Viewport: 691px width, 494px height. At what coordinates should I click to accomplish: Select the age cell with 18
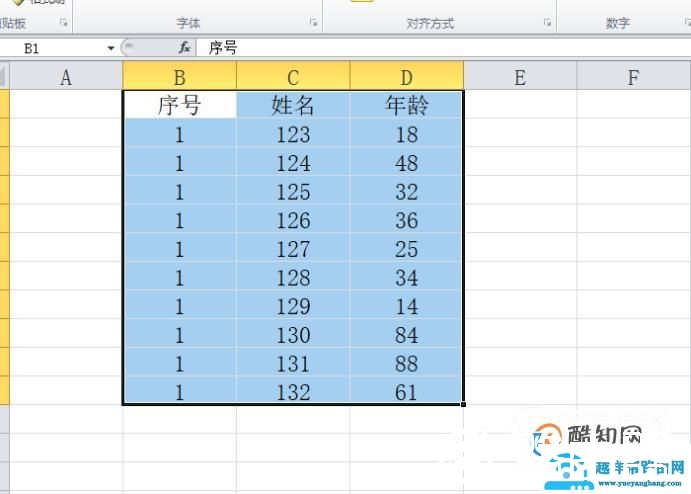pyautogui.click(x=406, y=133)
